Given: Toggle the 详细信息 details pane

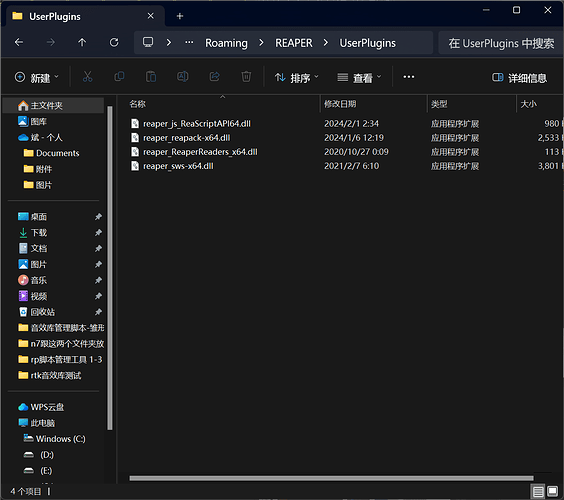Looking at the screenshot, I should pos(519,78).
